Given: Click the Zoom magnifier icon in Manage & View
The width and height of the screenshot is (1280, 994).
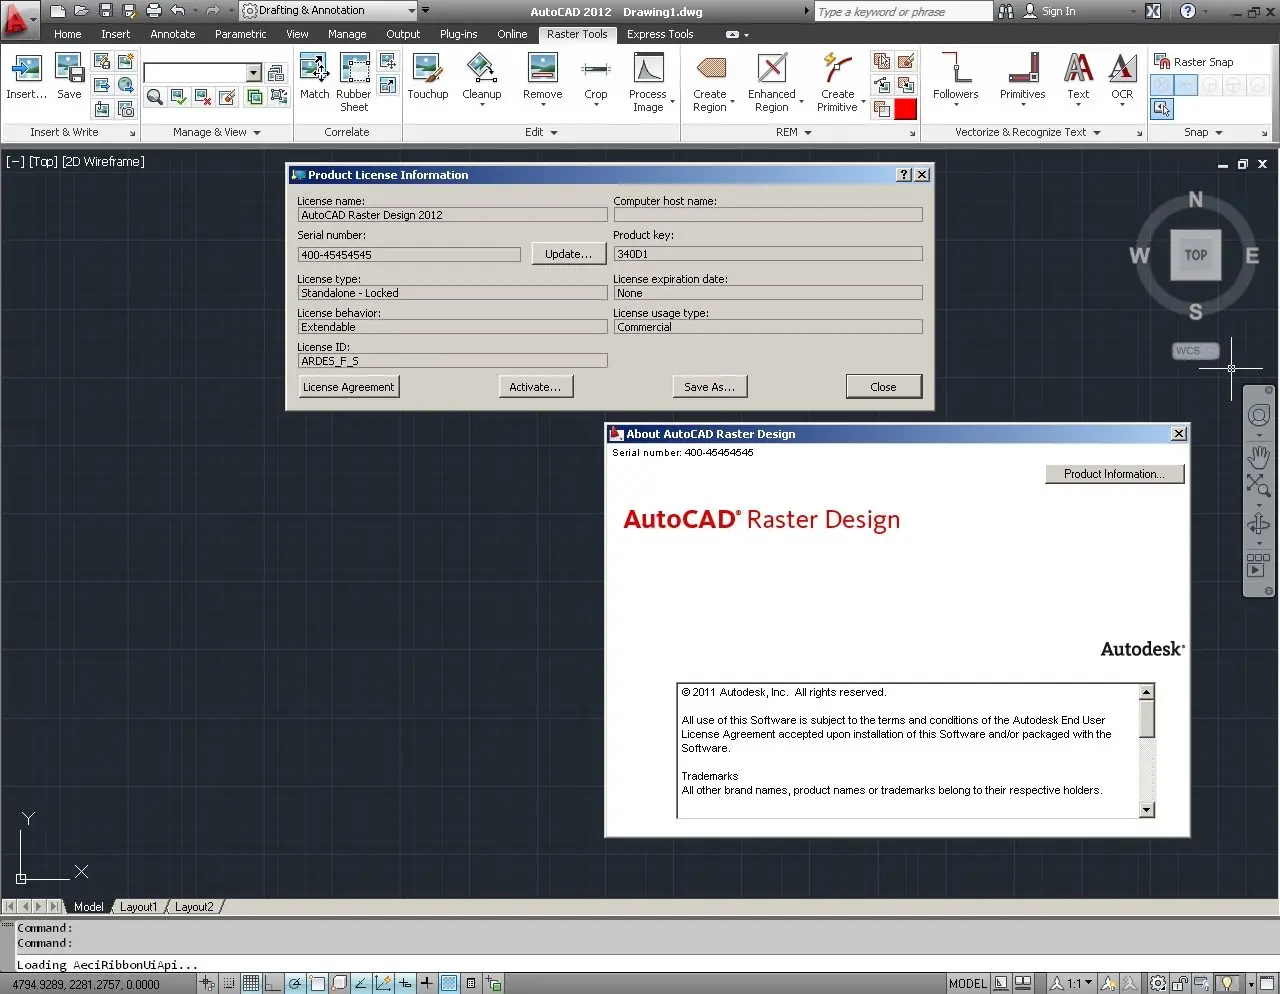Looking at the screenshot, I should point(155,97).
